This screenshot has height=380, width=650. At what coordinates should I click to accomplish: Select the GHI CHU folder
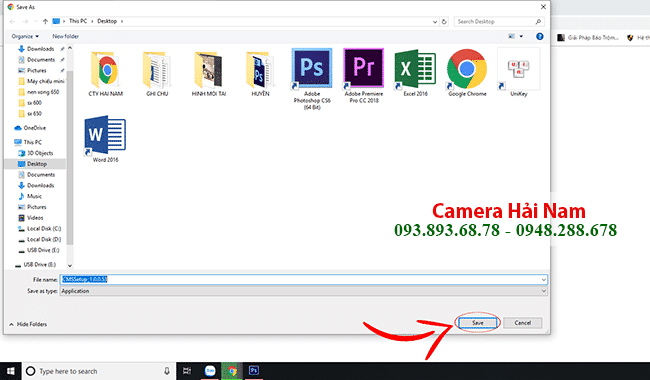(157, 74)
